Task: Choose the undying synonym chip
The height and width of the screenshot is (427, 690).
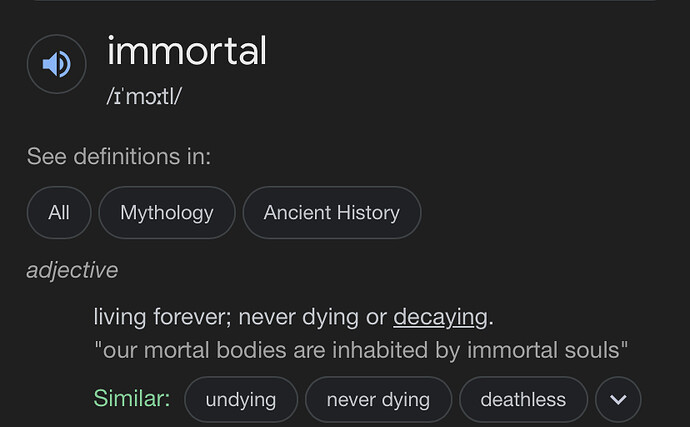Action: tap(241, 399)
